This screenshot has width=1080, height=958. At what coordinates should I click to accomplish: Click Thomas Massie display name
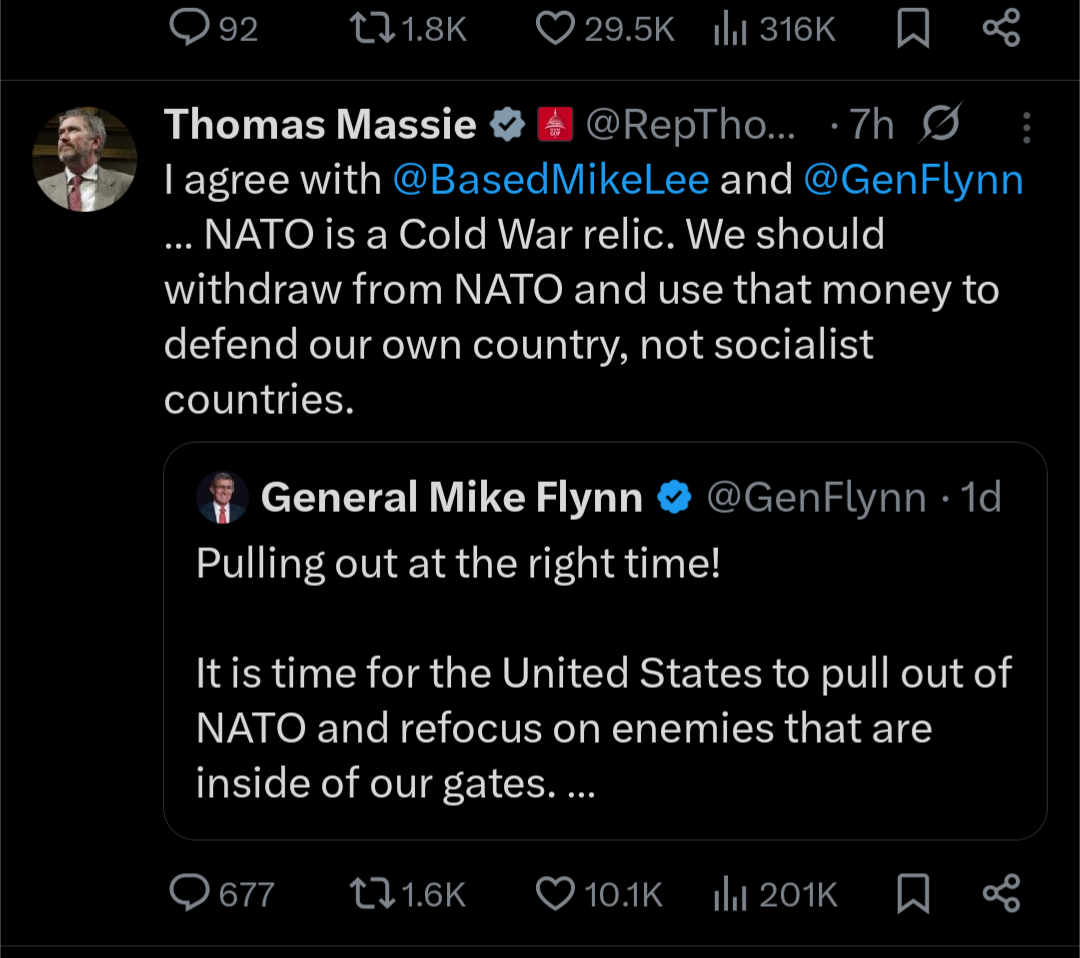click(x=320, y=125)
